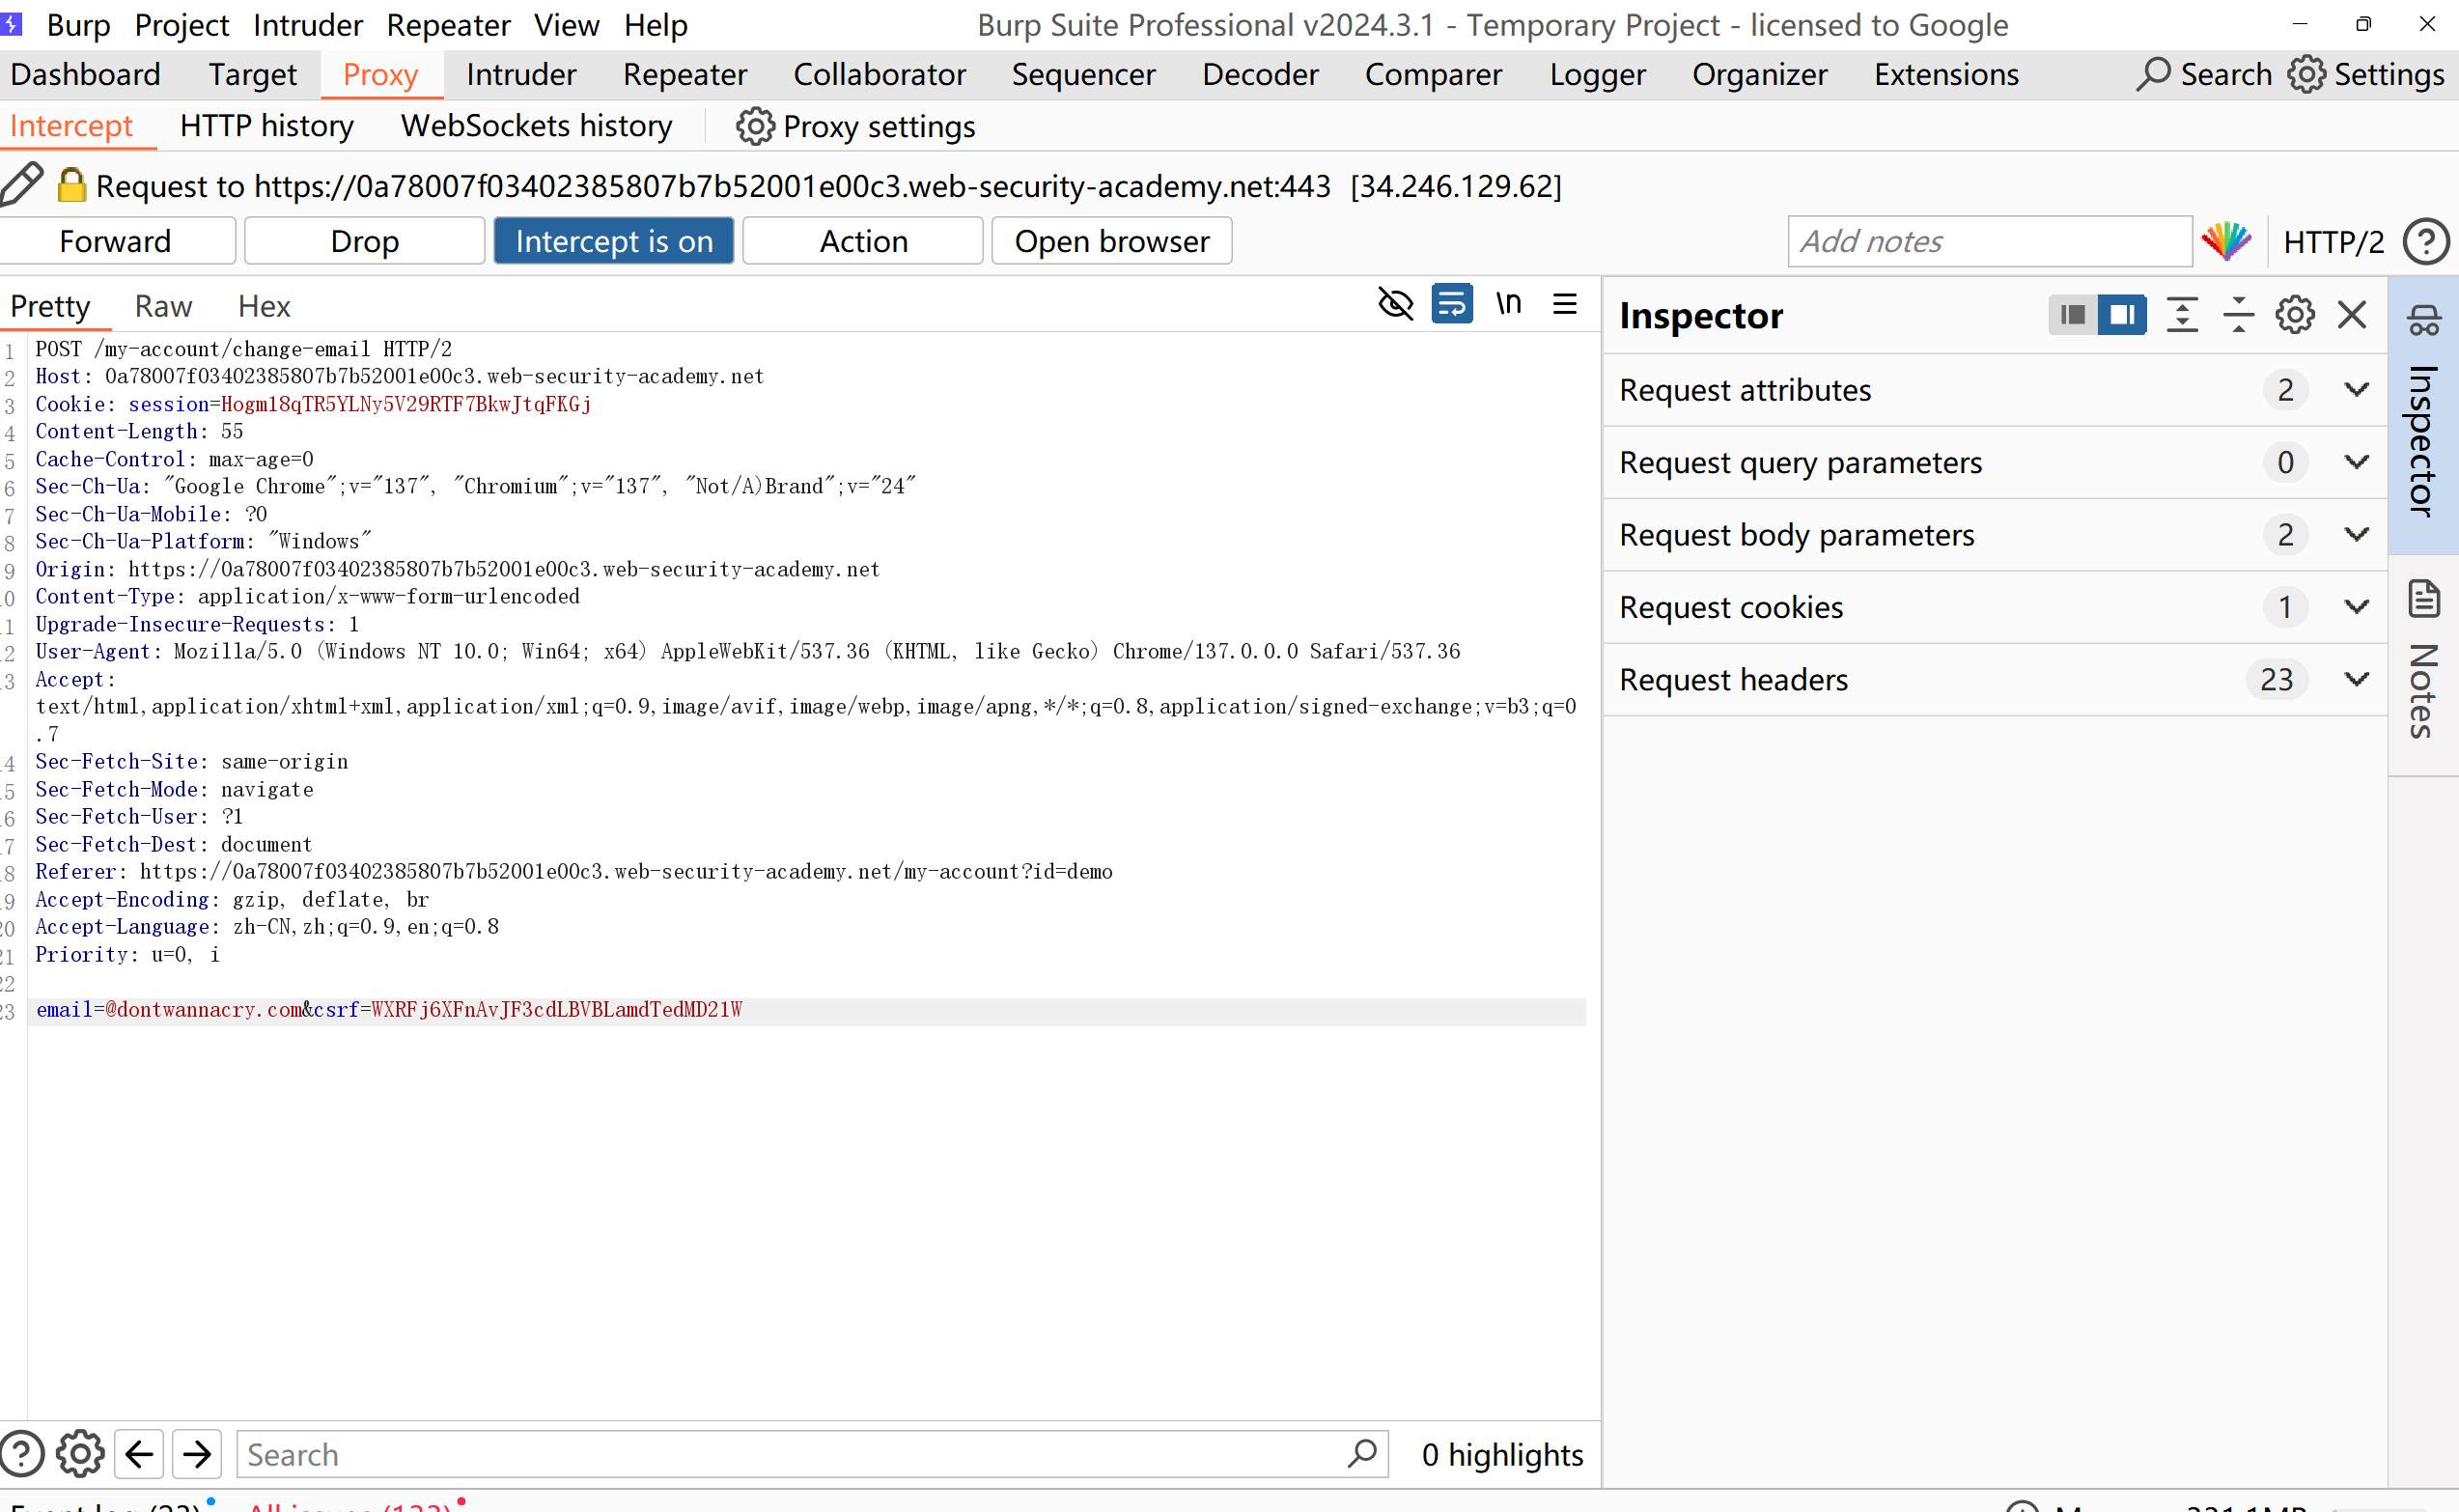
Task: Collapse all Inspector sections icon
Action: point(2238,315)
